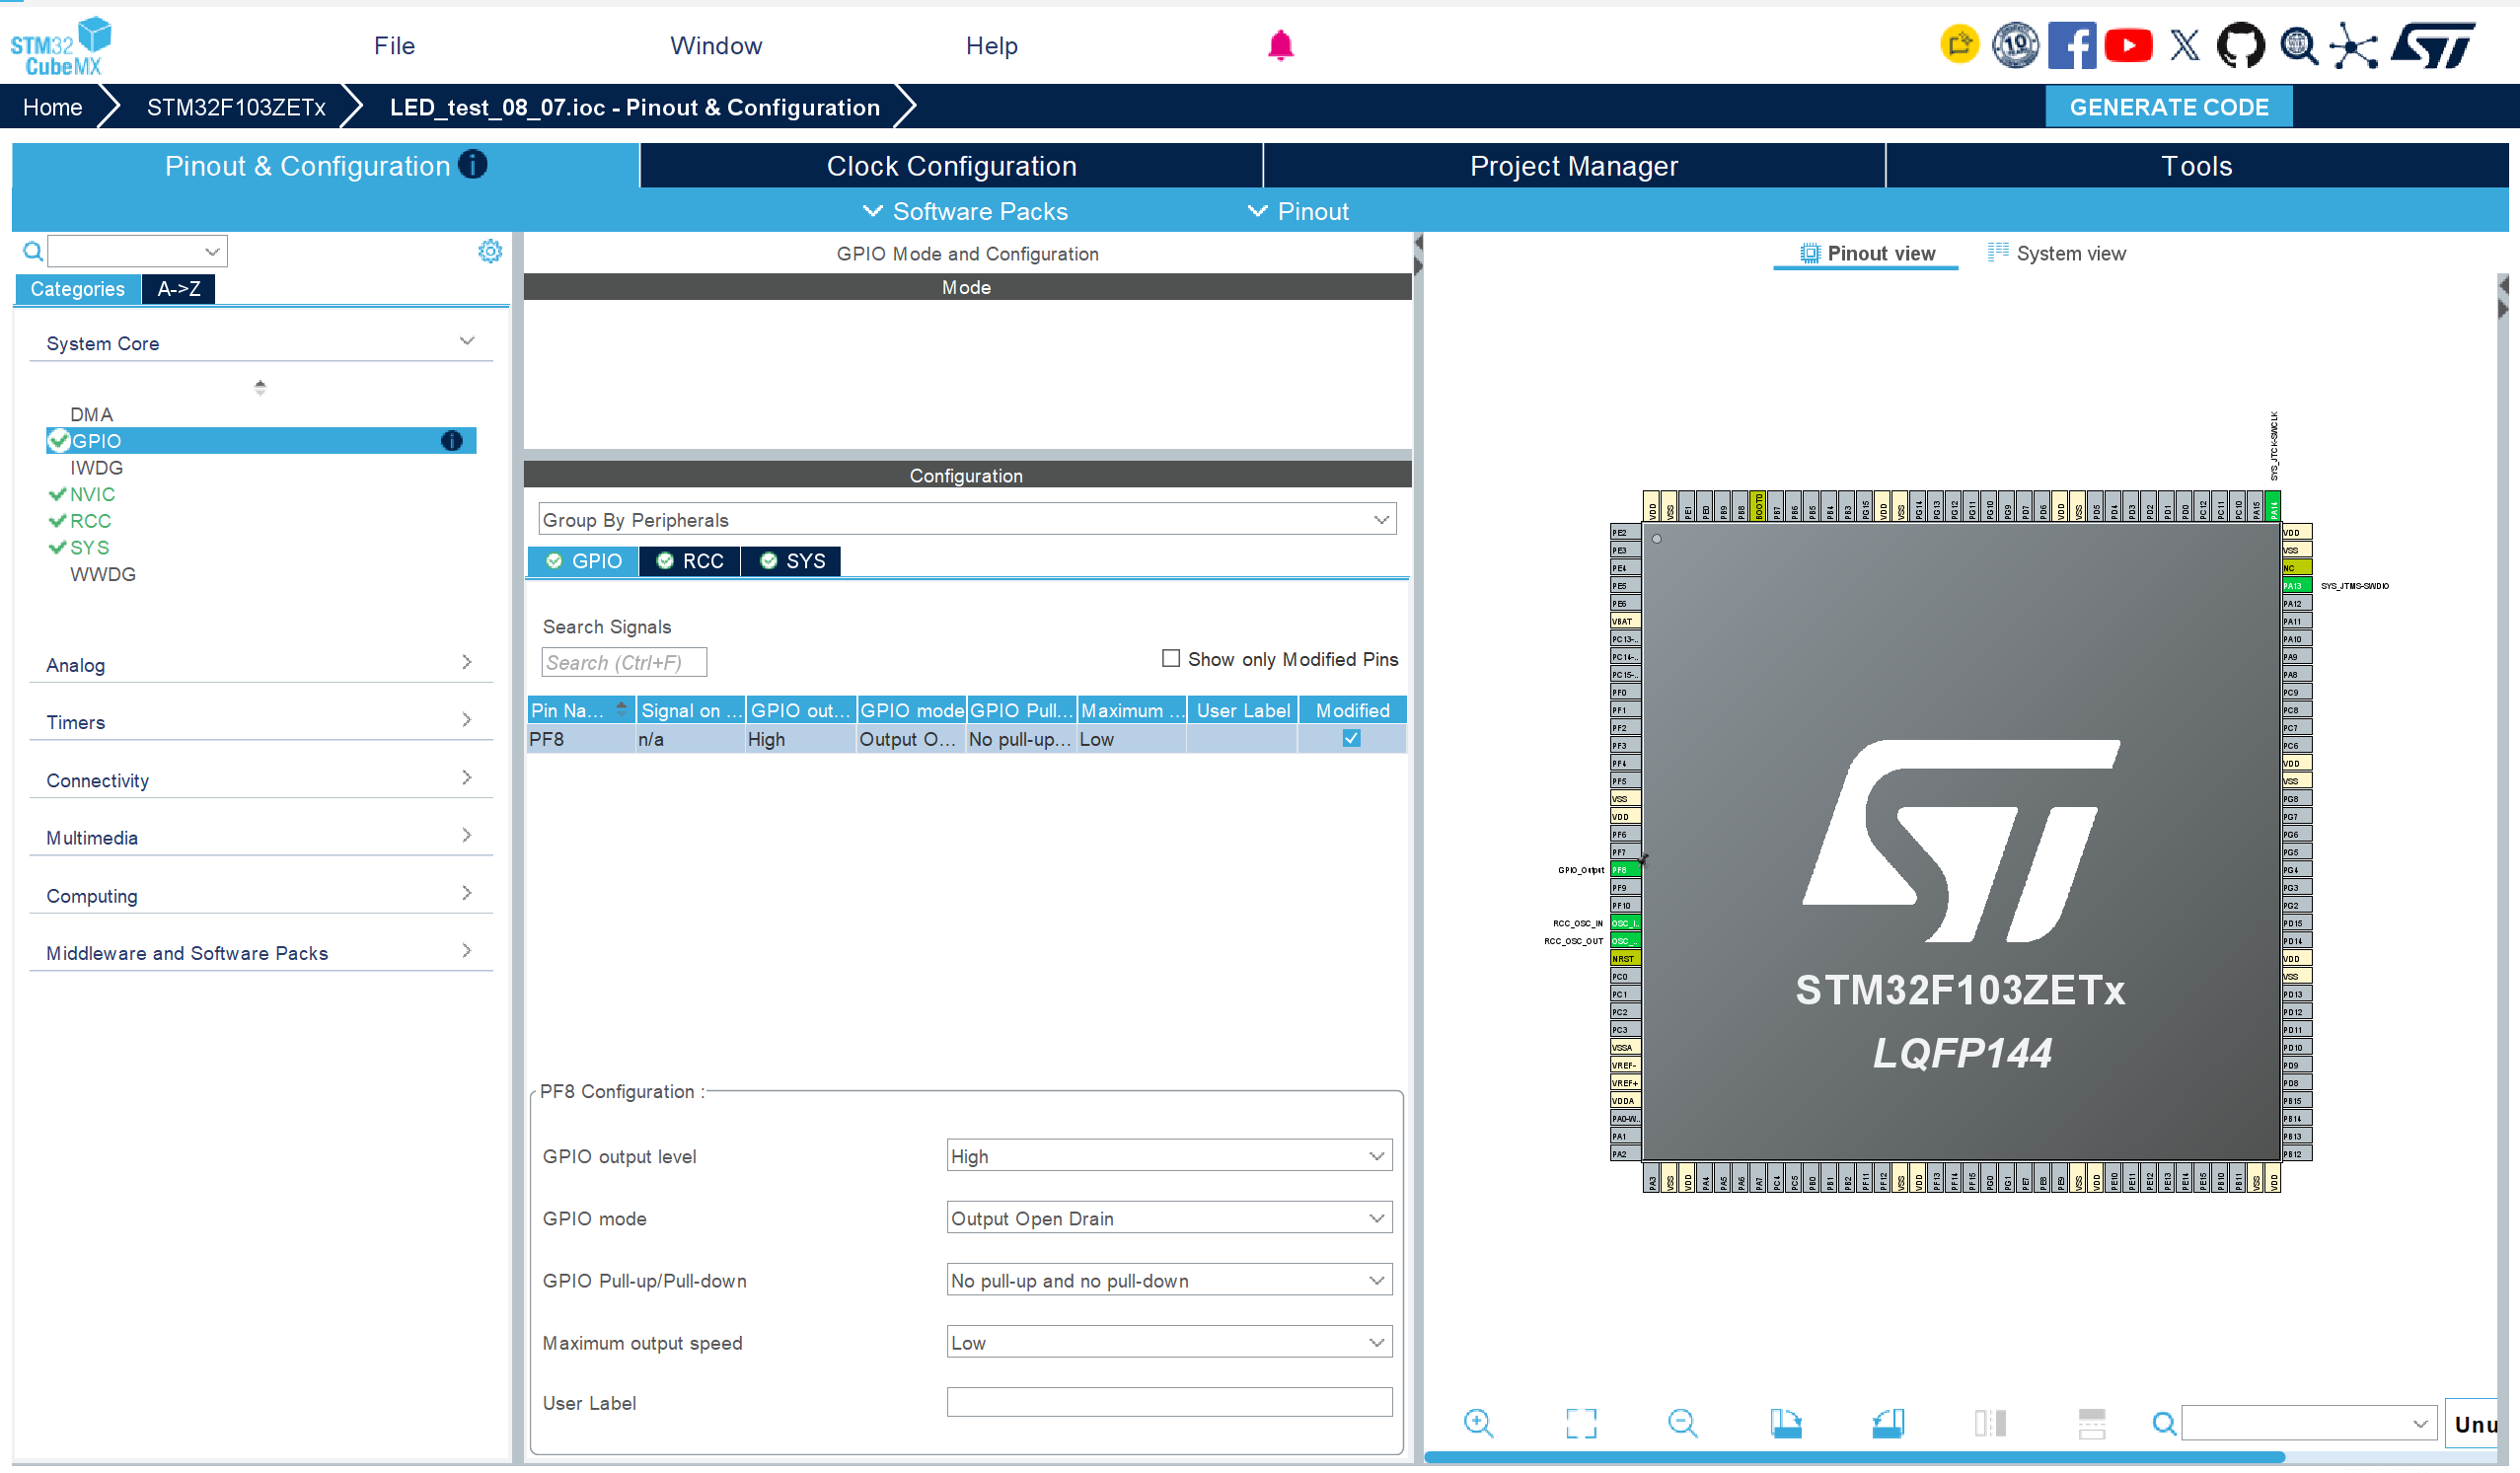
Task: Open the GitHub icon link
Action: (x=2241, y=46)
